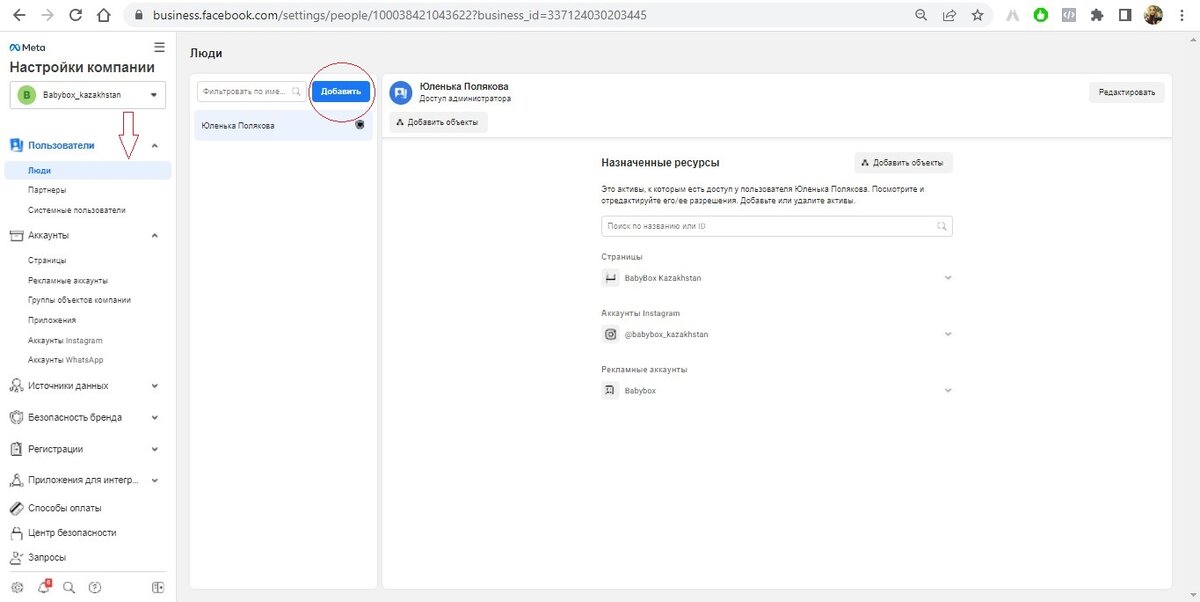Click the browser forward arrow
The width and height of the screenshot is (1200, 602).
[x=48, y=16]
